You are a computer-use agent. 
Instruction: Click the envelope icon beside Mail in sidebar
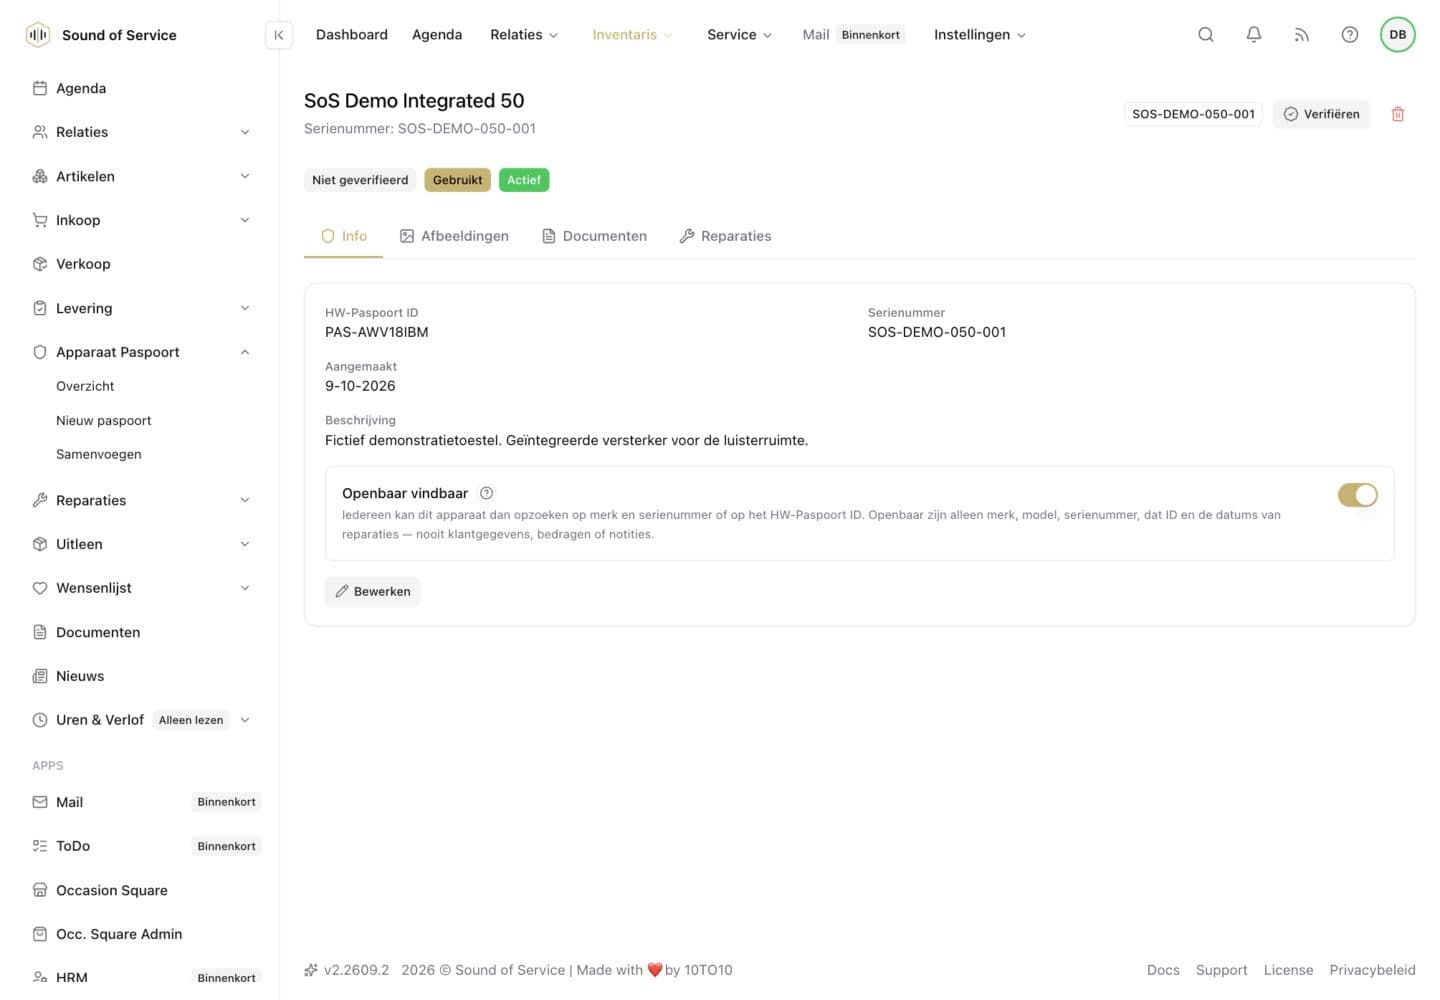point(40,802)
